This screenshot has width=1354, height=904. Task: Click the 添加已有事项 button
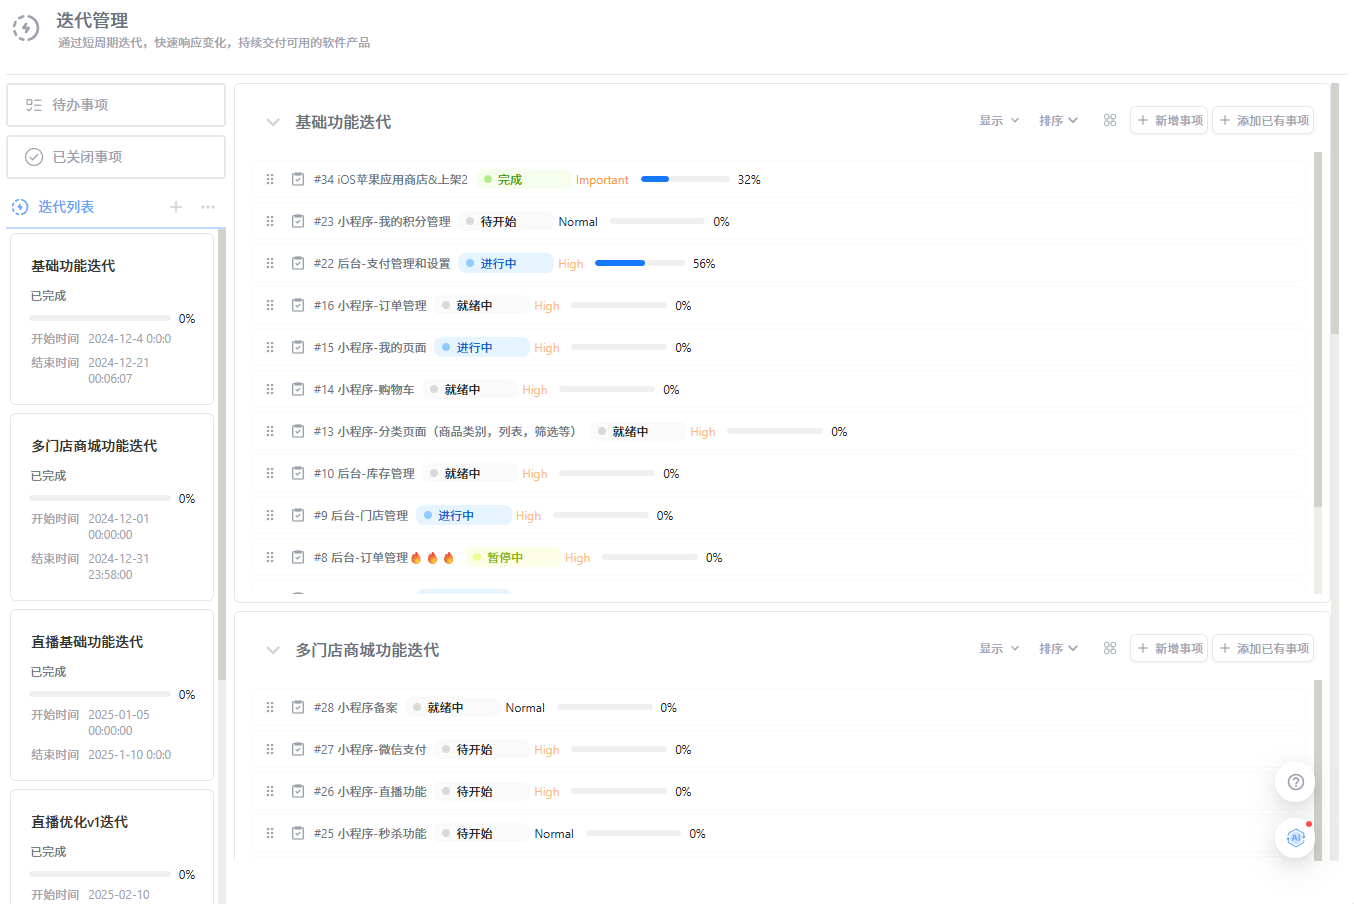click(1263, 119)
